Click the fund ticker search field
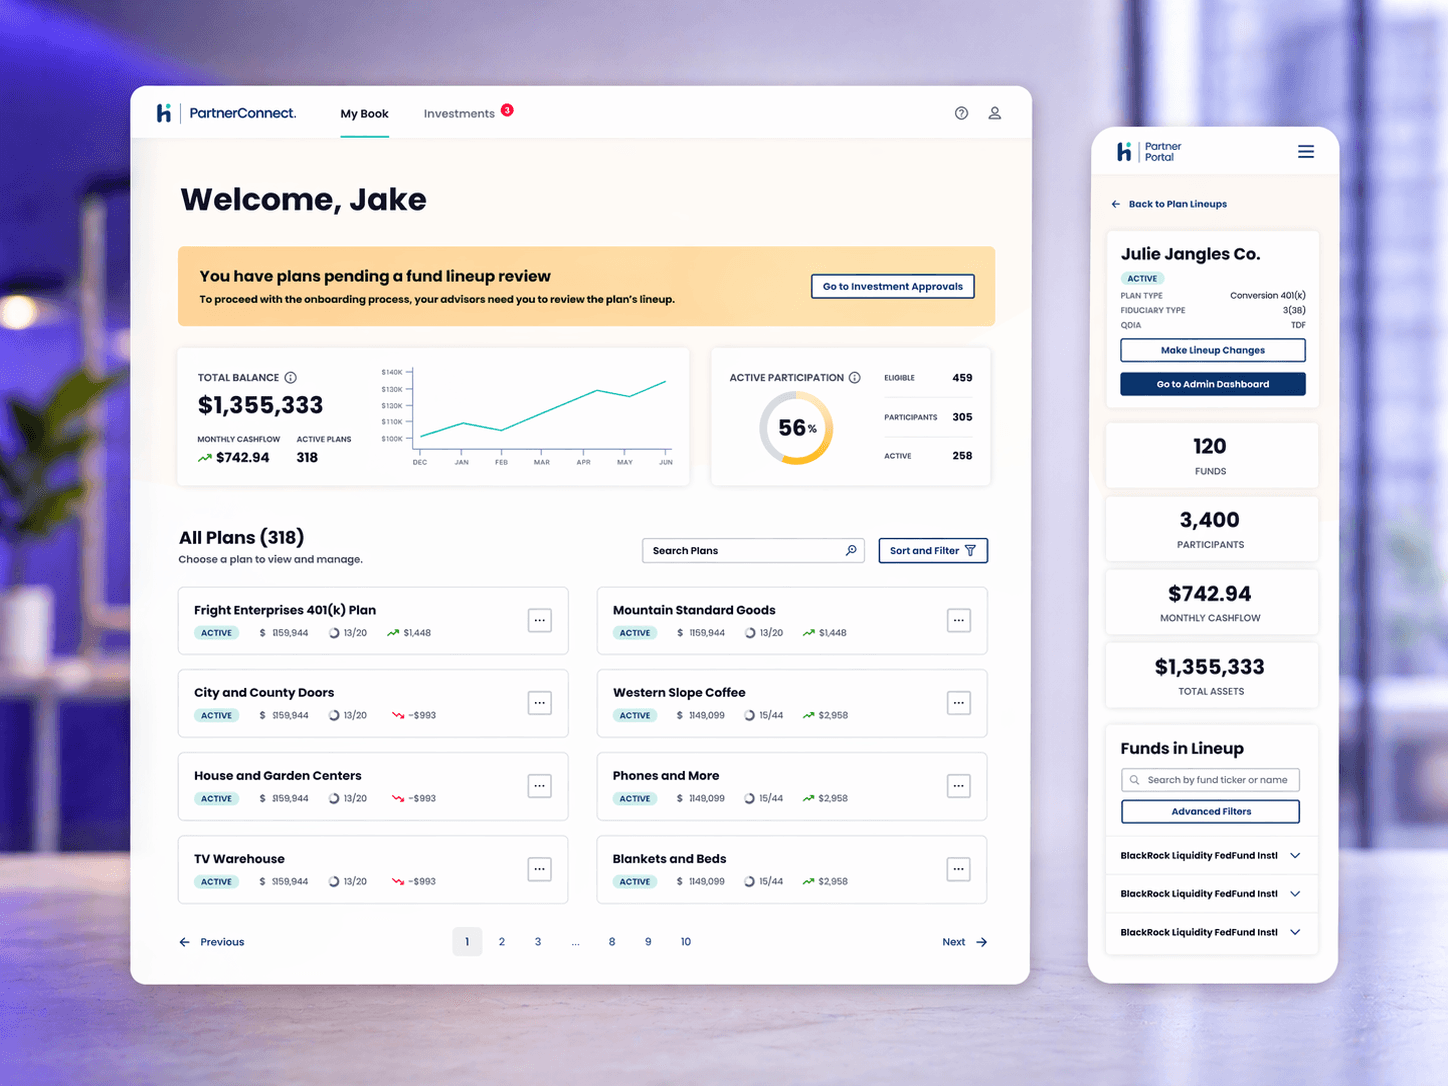 1210,780
